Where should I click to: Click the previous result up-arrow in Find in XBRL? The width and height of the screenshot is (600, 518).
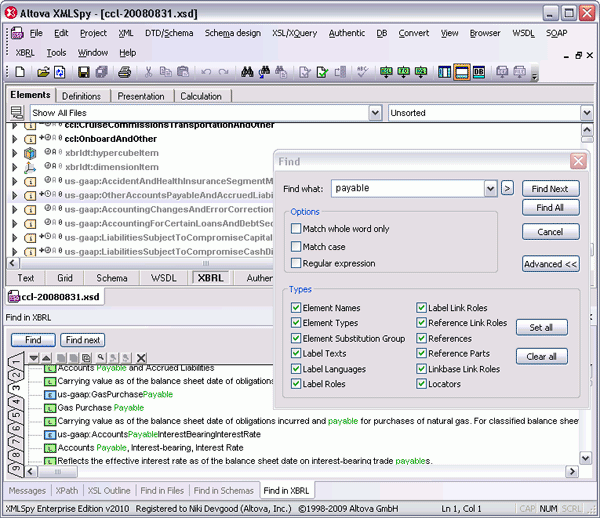[x=46, y=358]
